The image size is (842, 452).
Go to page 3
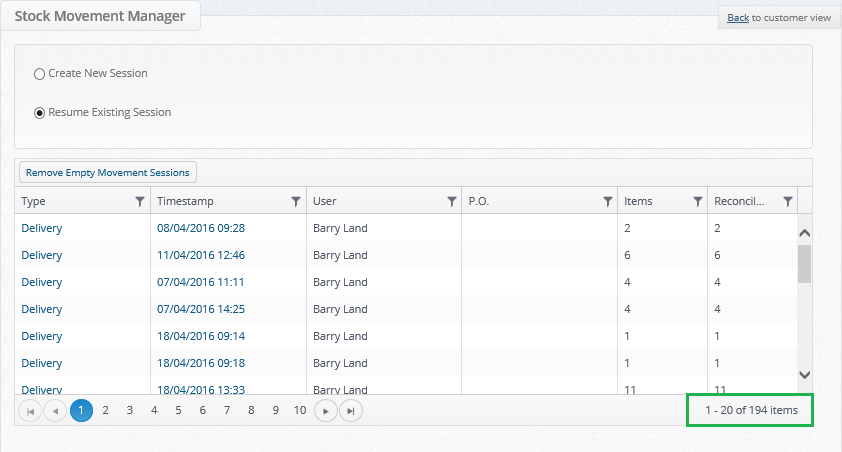[129, 411]
